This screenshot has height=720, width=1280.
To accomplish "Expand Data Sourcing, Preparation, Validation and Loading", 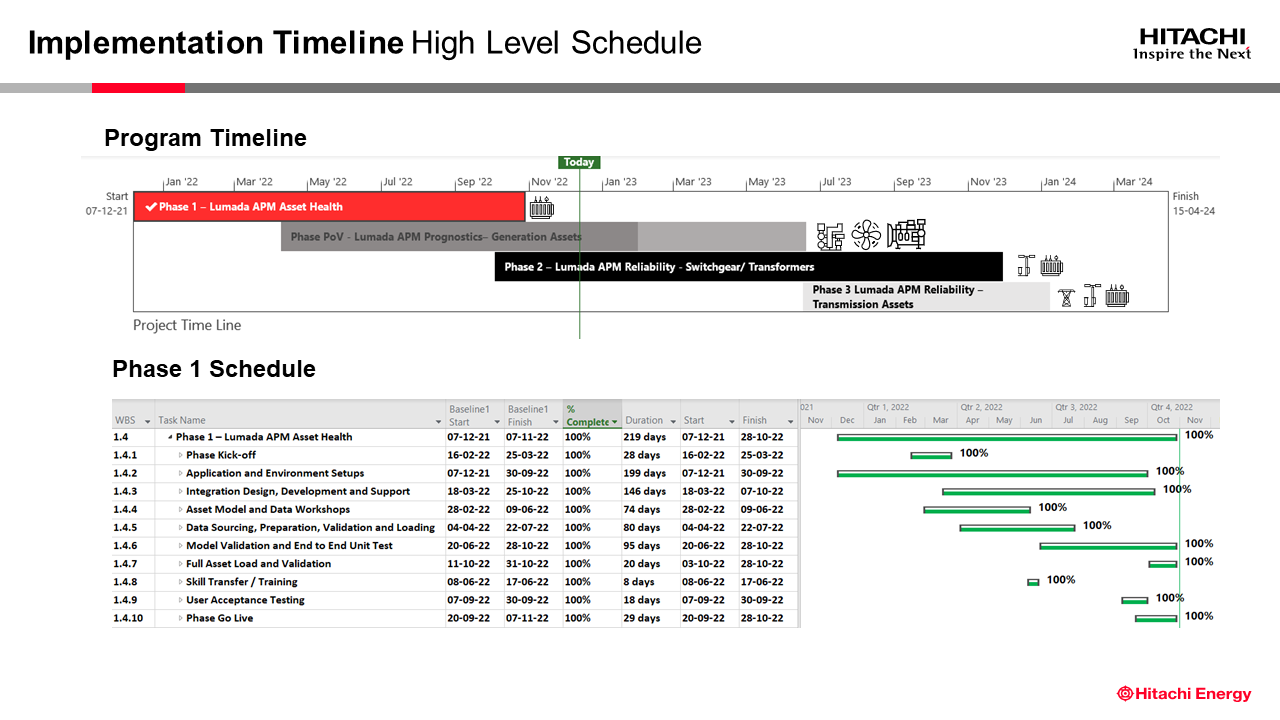I will point(181,527).
